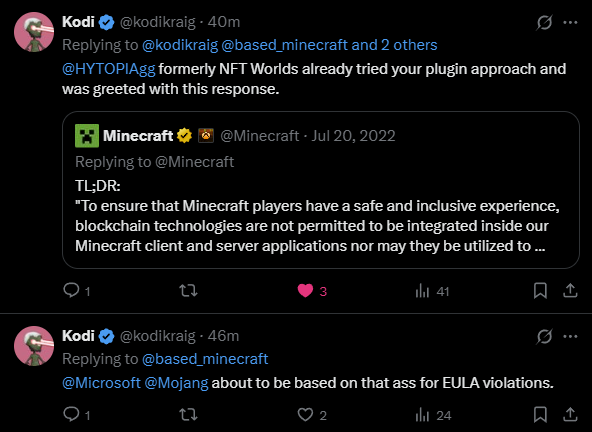View analytics showing 24 views
Viewport: 592px width, 432px height.
click(433, 415)
